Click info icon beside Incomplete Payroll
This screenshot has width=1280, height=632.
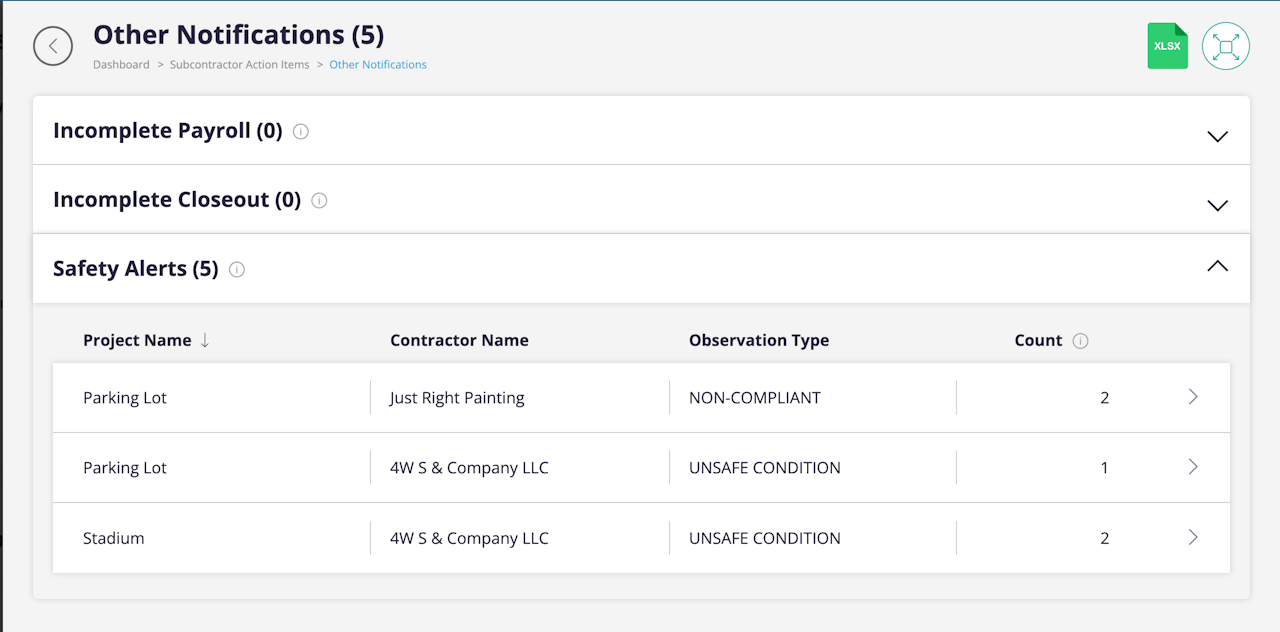(x=301, y=131)
